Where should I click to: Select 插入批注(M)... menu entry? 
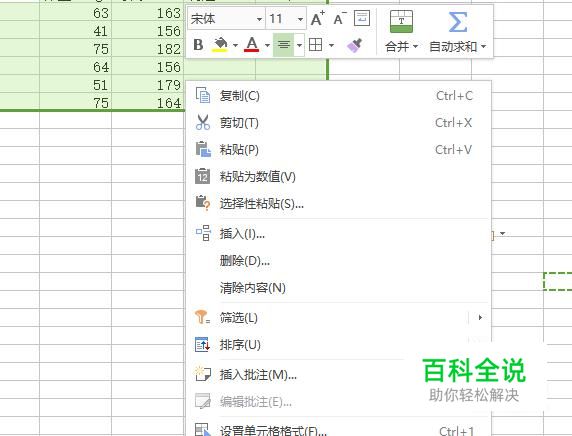(339, 374)
